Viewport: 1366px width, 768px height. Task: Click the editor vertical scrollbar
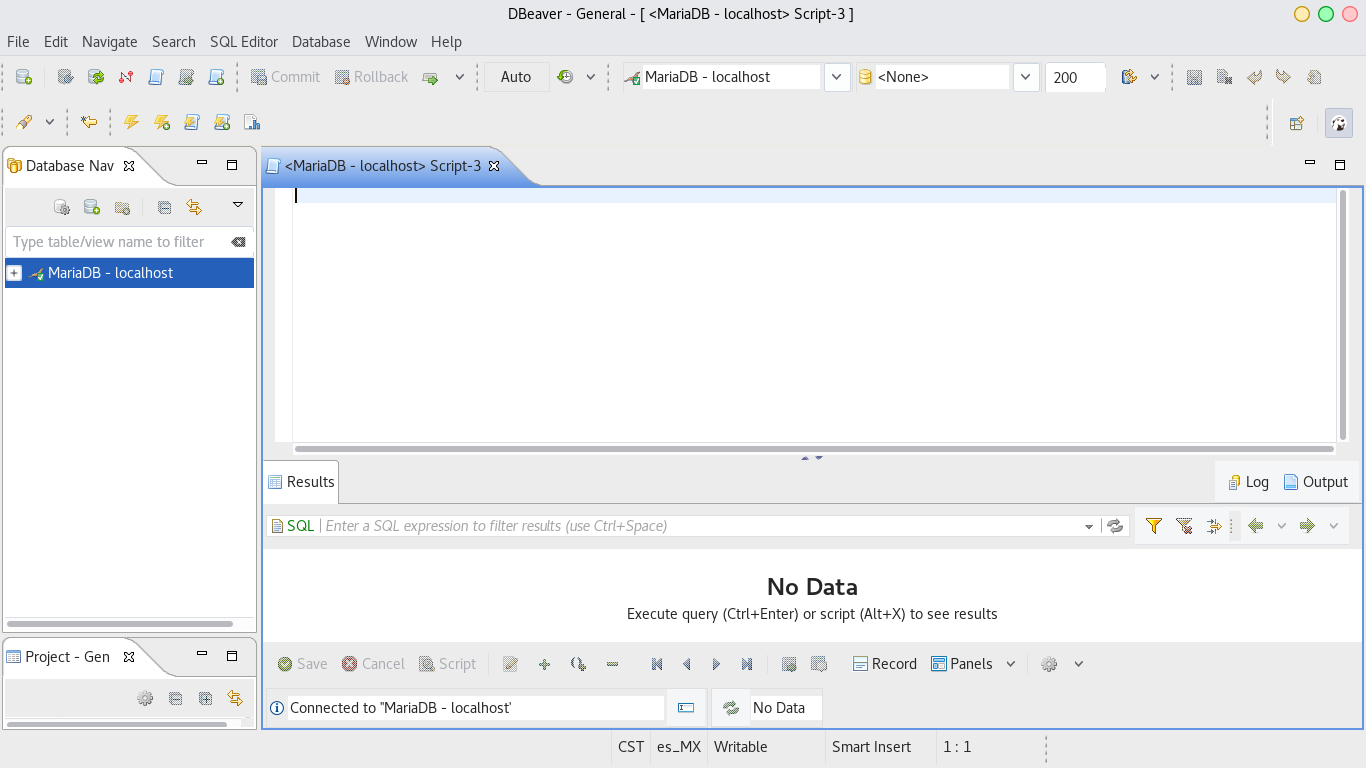point(1343,315)
